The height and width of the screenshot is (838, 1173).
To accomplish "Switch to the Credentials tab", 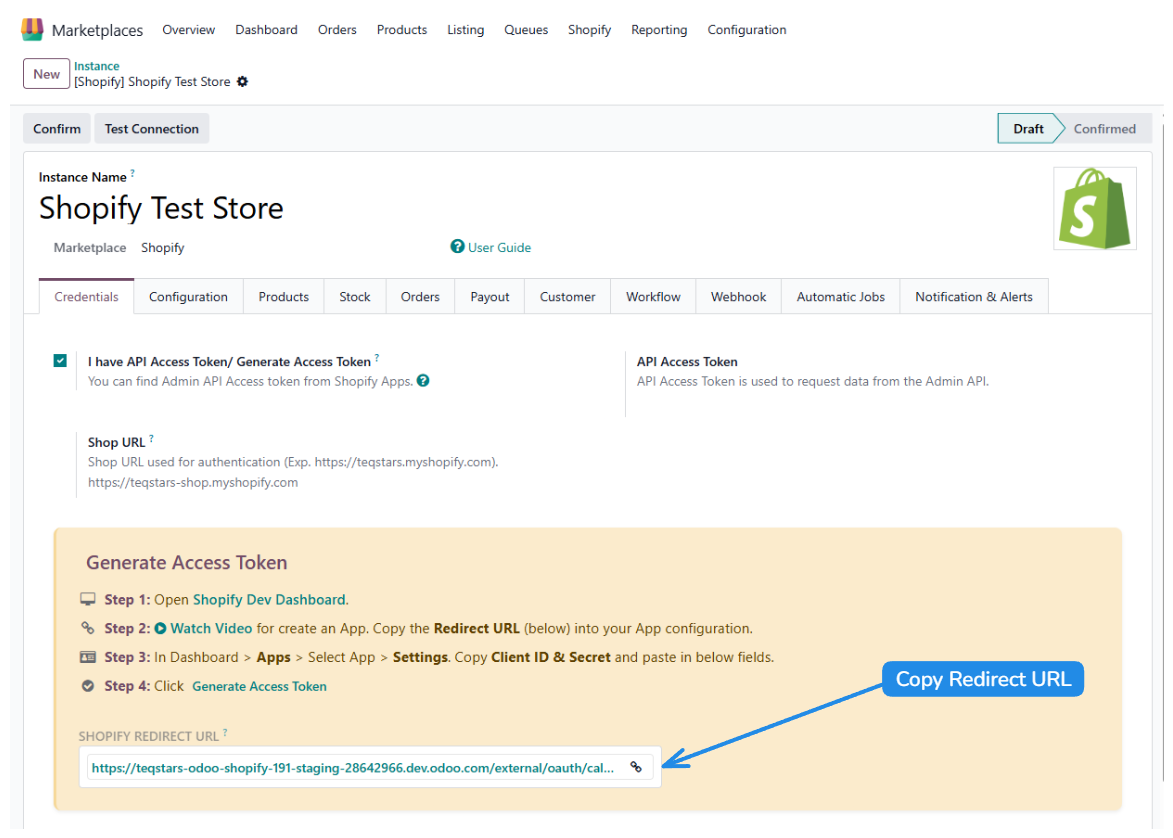I will (86, 297).
